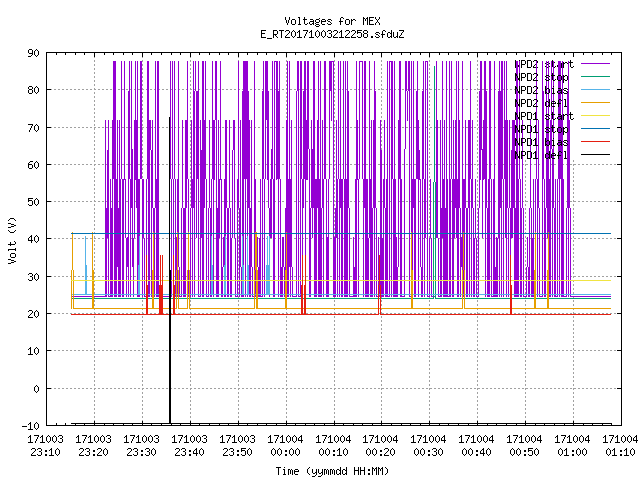Click the y-axis tick value 40
The height and width of the screenshot is (480, 640).
[33, 239]
